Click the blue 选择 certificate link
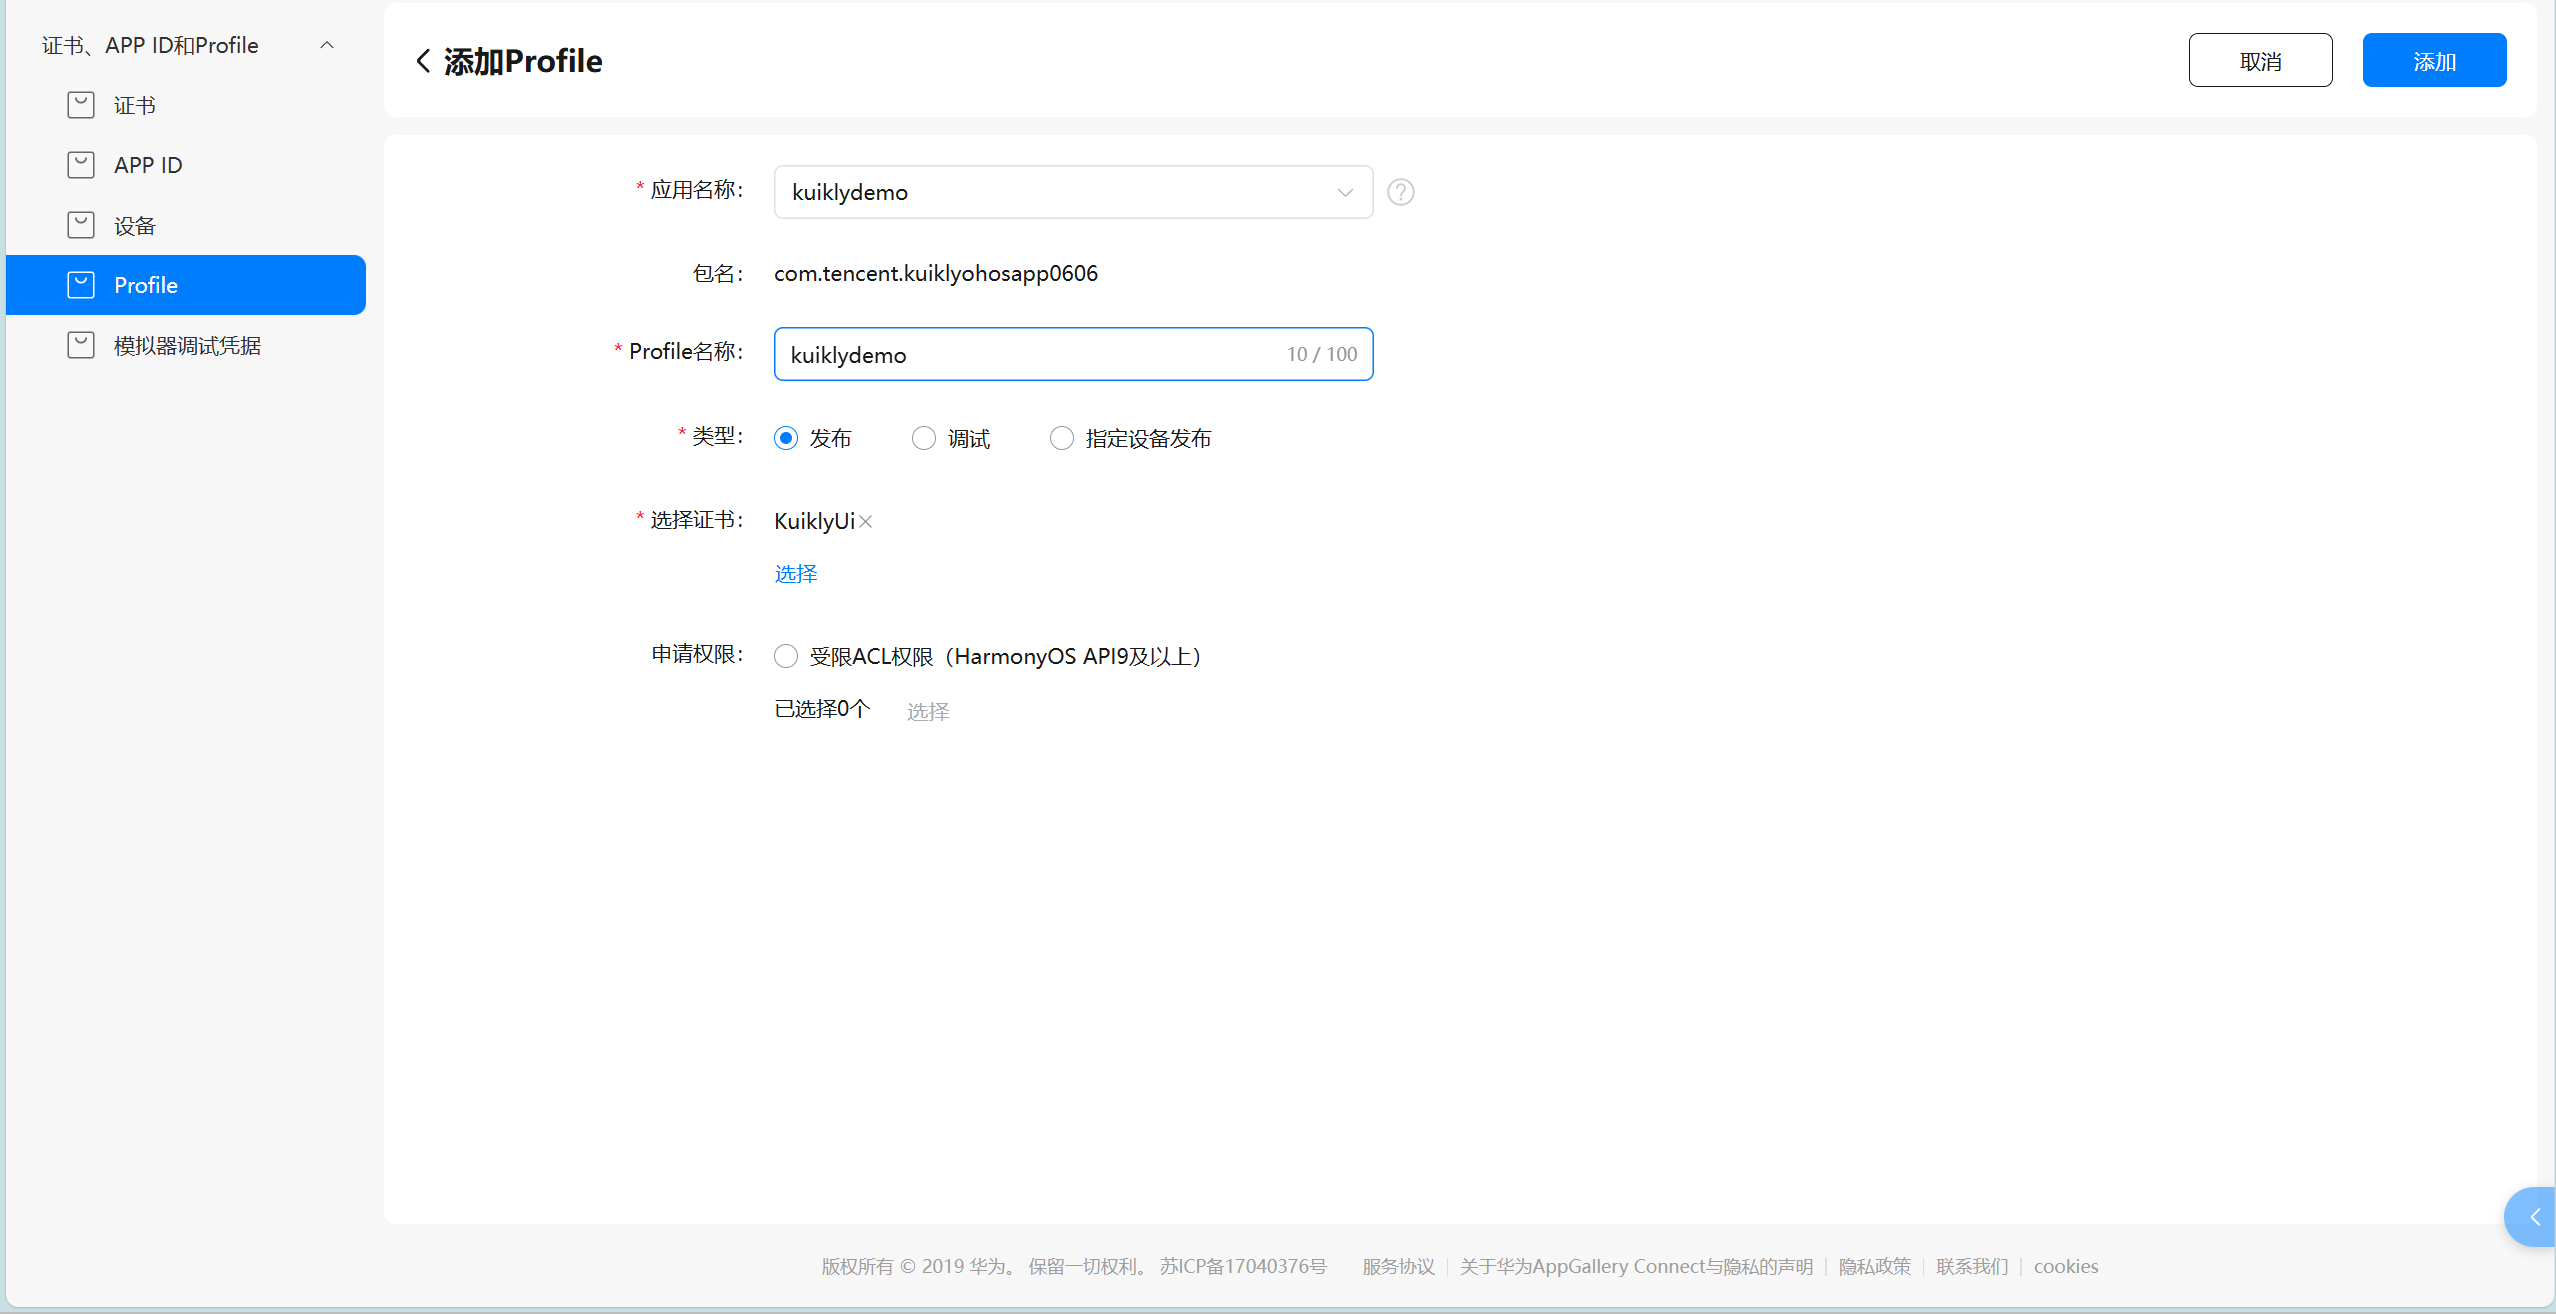2556x1314 pixels. pos(796,574)
